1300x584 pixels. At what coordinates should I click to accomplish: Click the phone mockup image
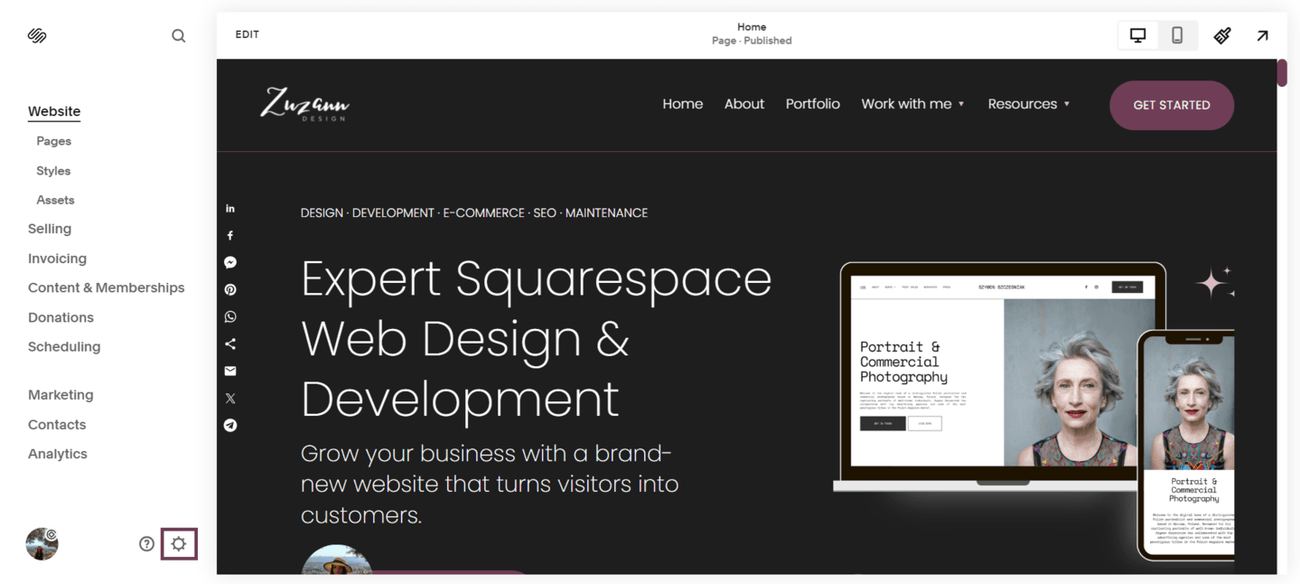coord(1186,445)
